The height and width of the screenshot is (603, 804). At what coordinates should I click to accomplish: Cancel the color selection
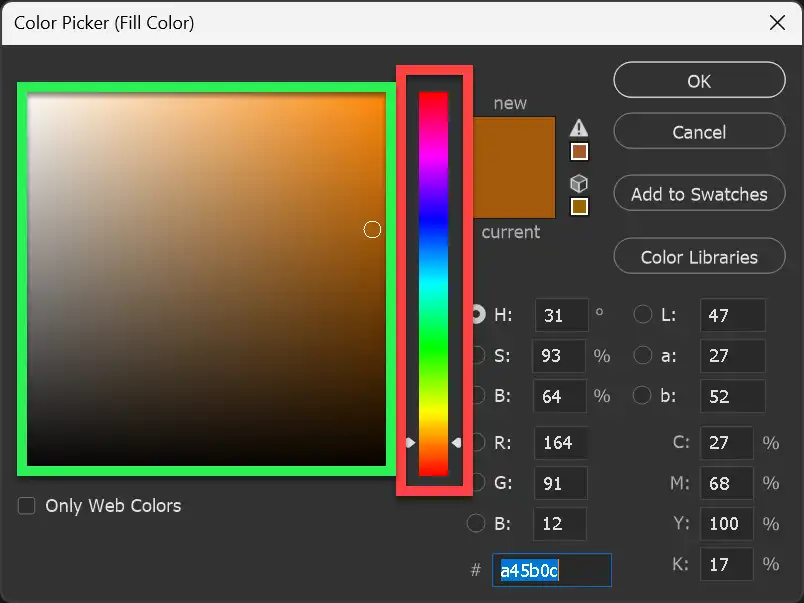pyautogui.click(x=698, y=131)
